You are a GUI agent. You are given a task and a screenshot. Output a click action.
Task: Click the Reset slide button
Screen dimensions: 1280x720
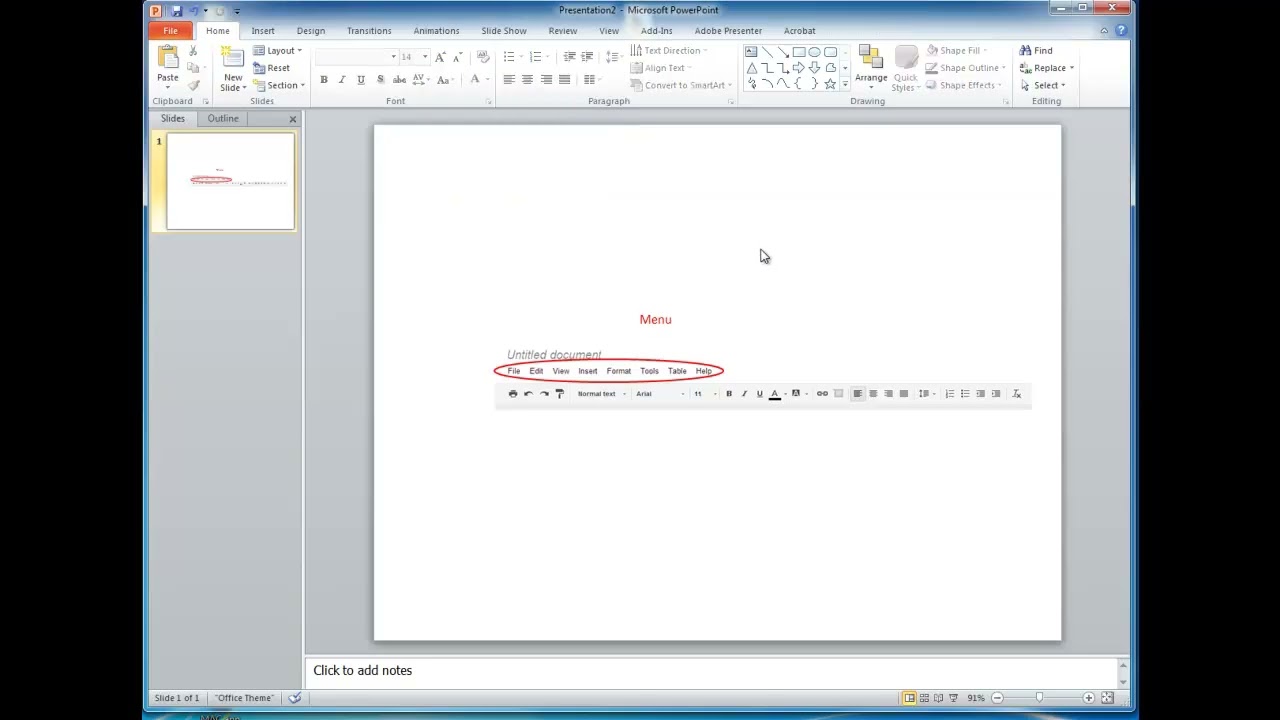[272, 68]
